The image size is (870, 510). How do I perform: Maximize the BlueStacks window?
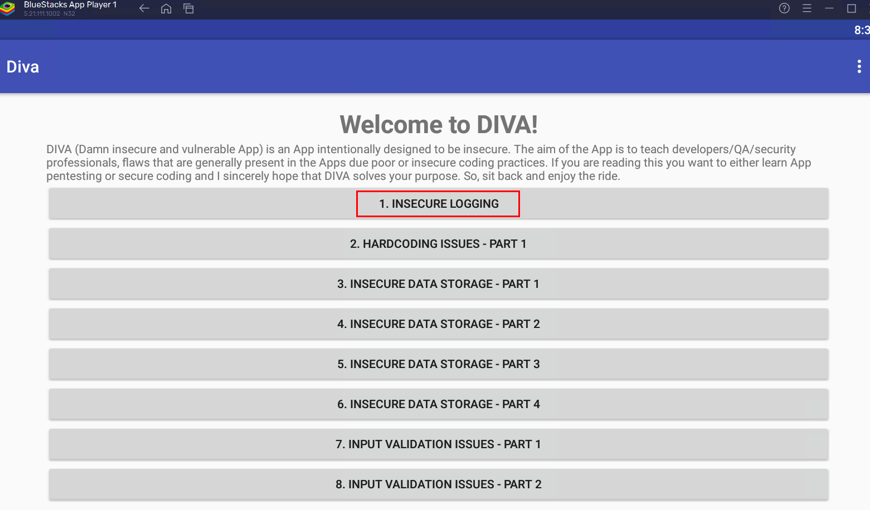click(851, 8)
